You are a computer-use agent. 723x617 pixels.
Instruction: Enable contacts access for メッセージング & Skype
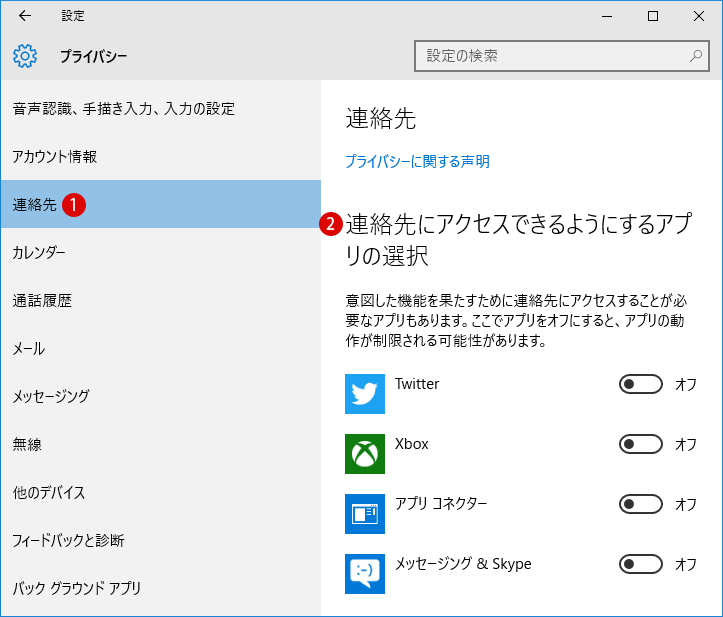[640, 564]
